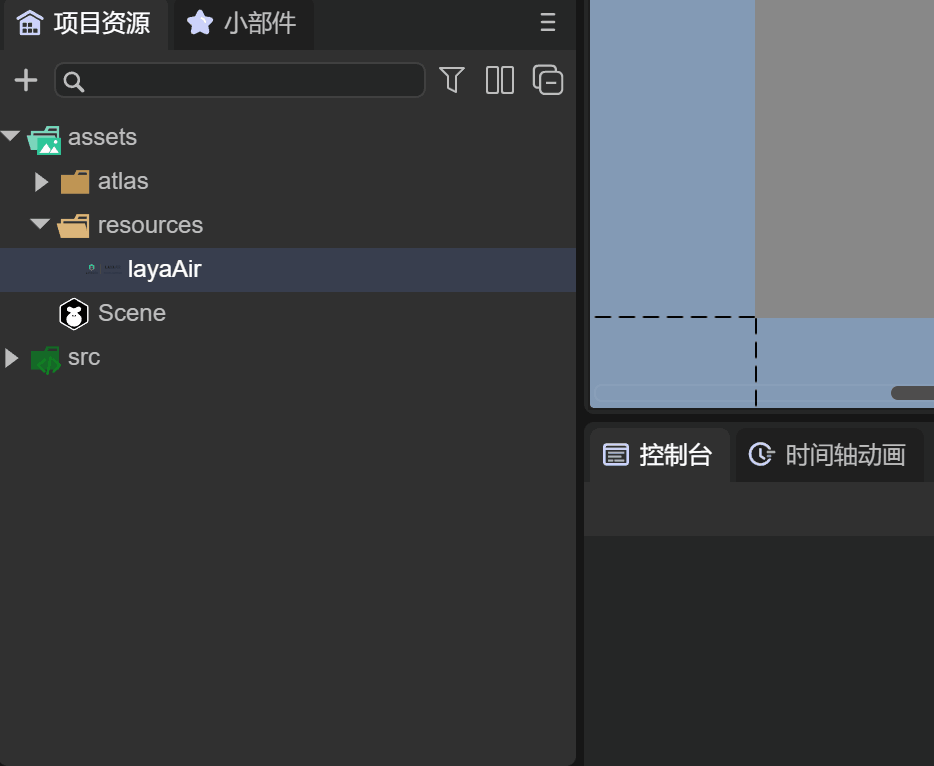Collapse the resources folder arrow
934x766 pixels.
pos(40,224)
